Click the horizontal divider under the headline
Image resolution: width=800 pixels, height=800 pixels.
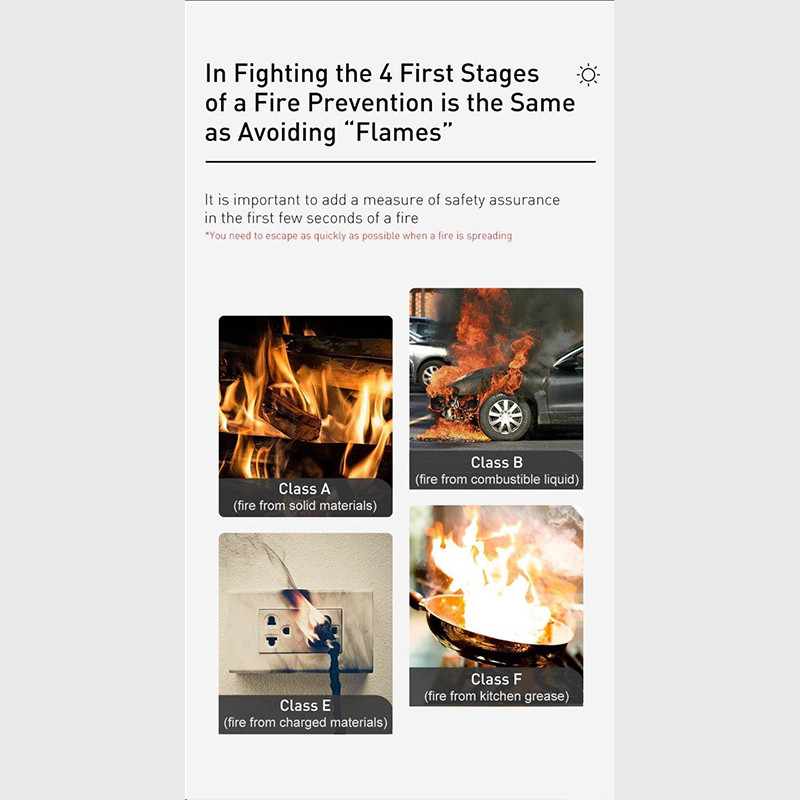click(x=401, y=162)
